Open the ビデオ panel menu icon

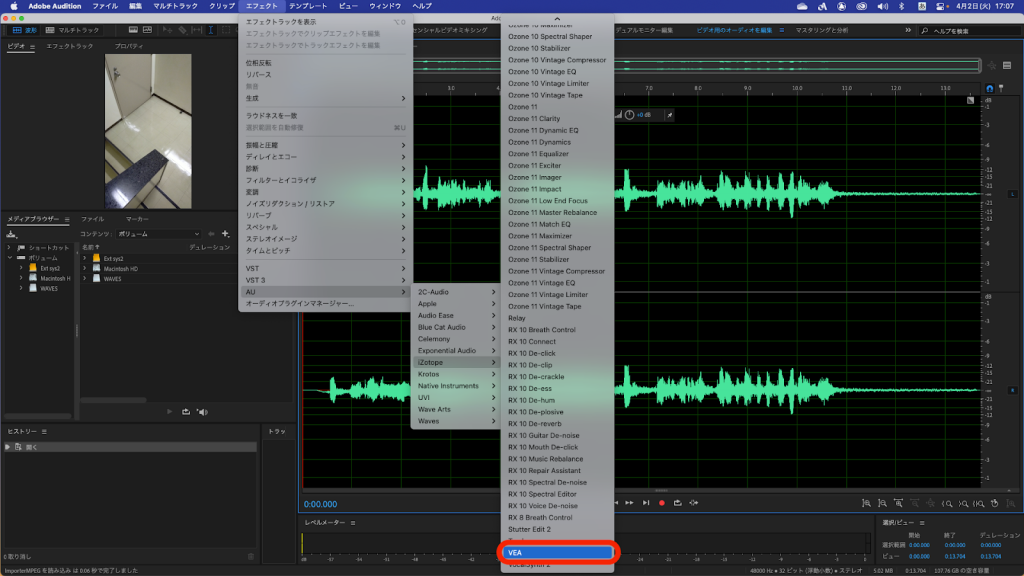tap(32, 46)
